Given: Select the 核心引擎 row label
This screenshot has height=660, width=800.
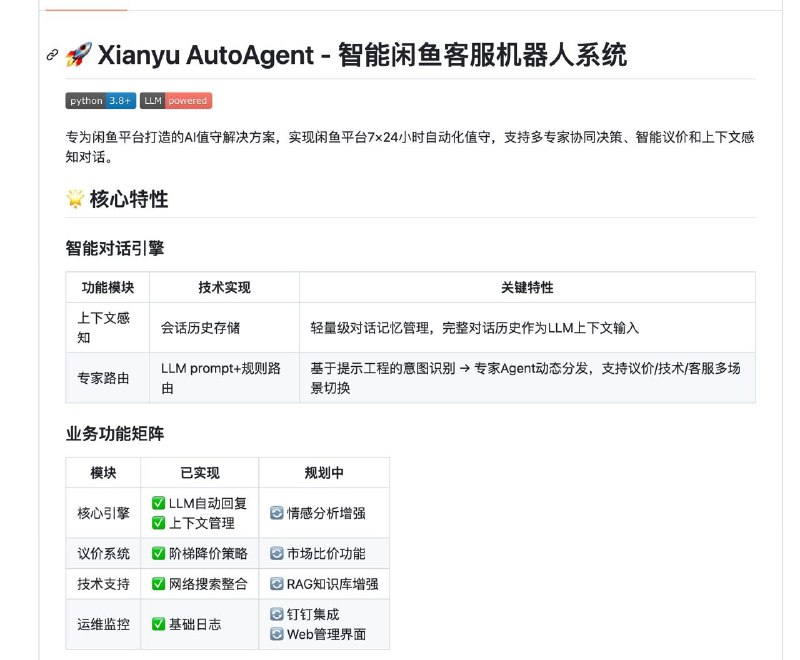Looking at the screenshot, I should click(x=103, y=513).
